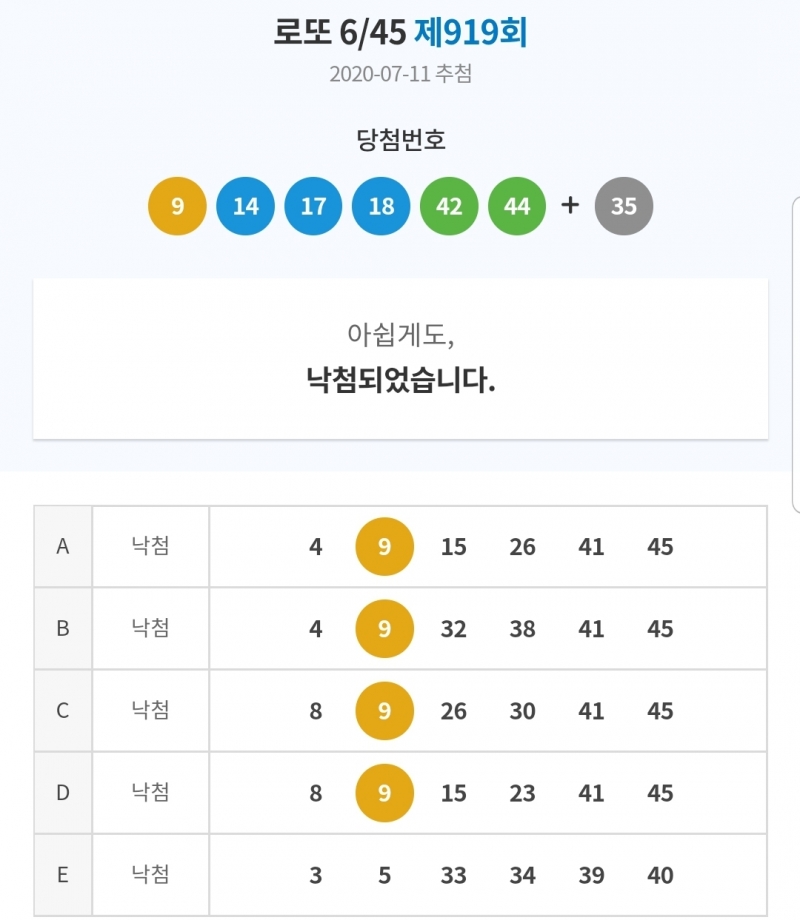
Task: Click the 낙첨 status in row C
Action: [x=150, y=711]
